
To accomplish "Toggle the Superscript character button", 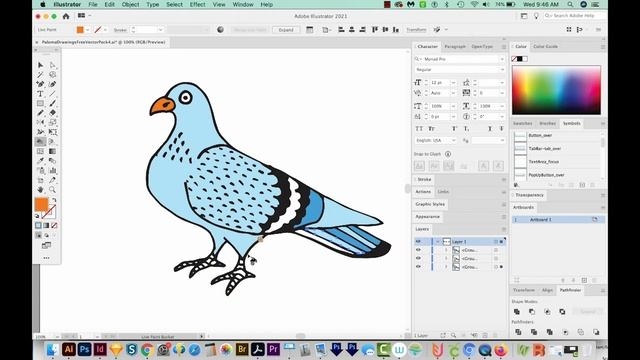I will [x=454, y=129].
